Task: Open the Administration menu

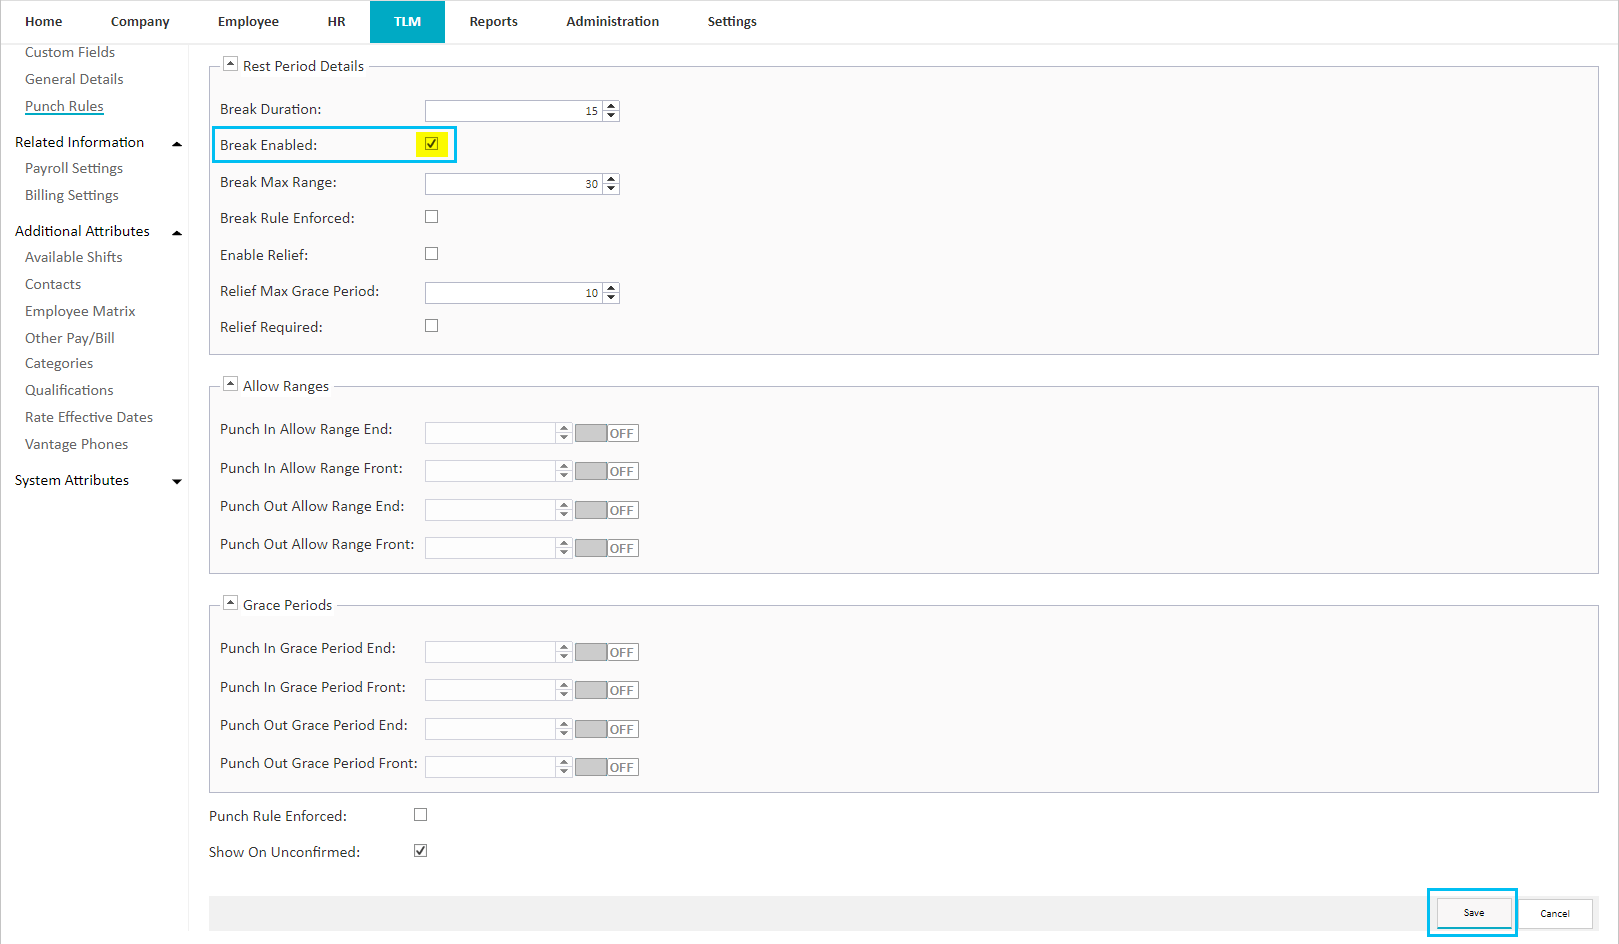Action: (x=612, y=21)
